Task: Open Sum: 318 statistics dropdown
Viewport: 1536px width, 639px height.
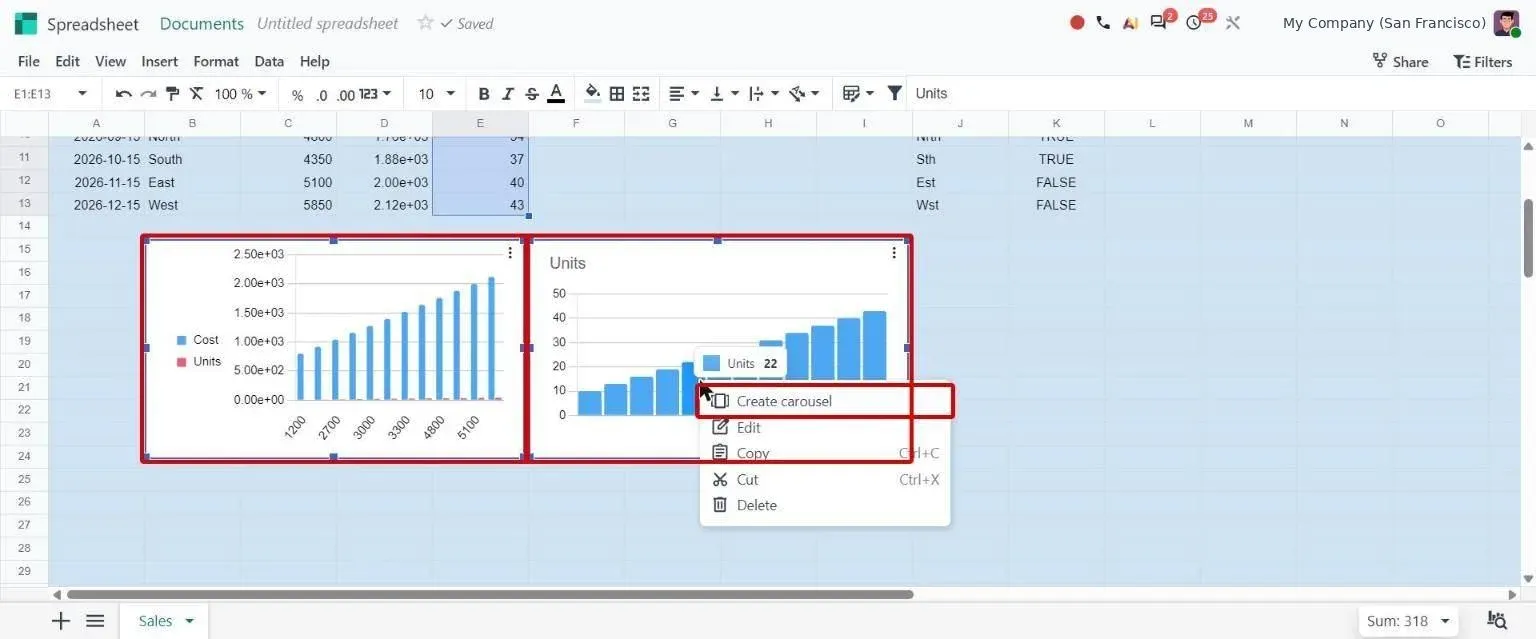Action: (1409, 621)
